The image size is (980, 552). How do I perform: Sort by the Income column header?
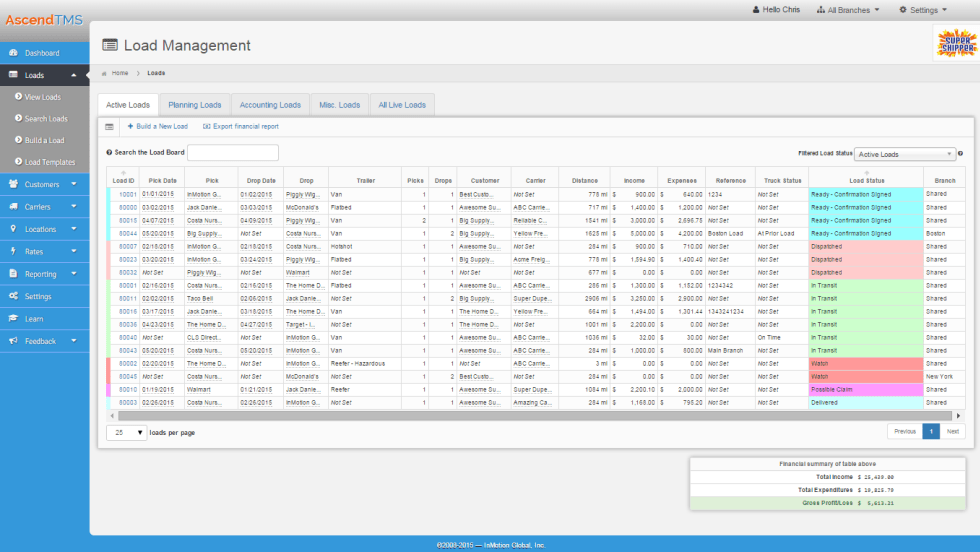click(x=634, y=180)
